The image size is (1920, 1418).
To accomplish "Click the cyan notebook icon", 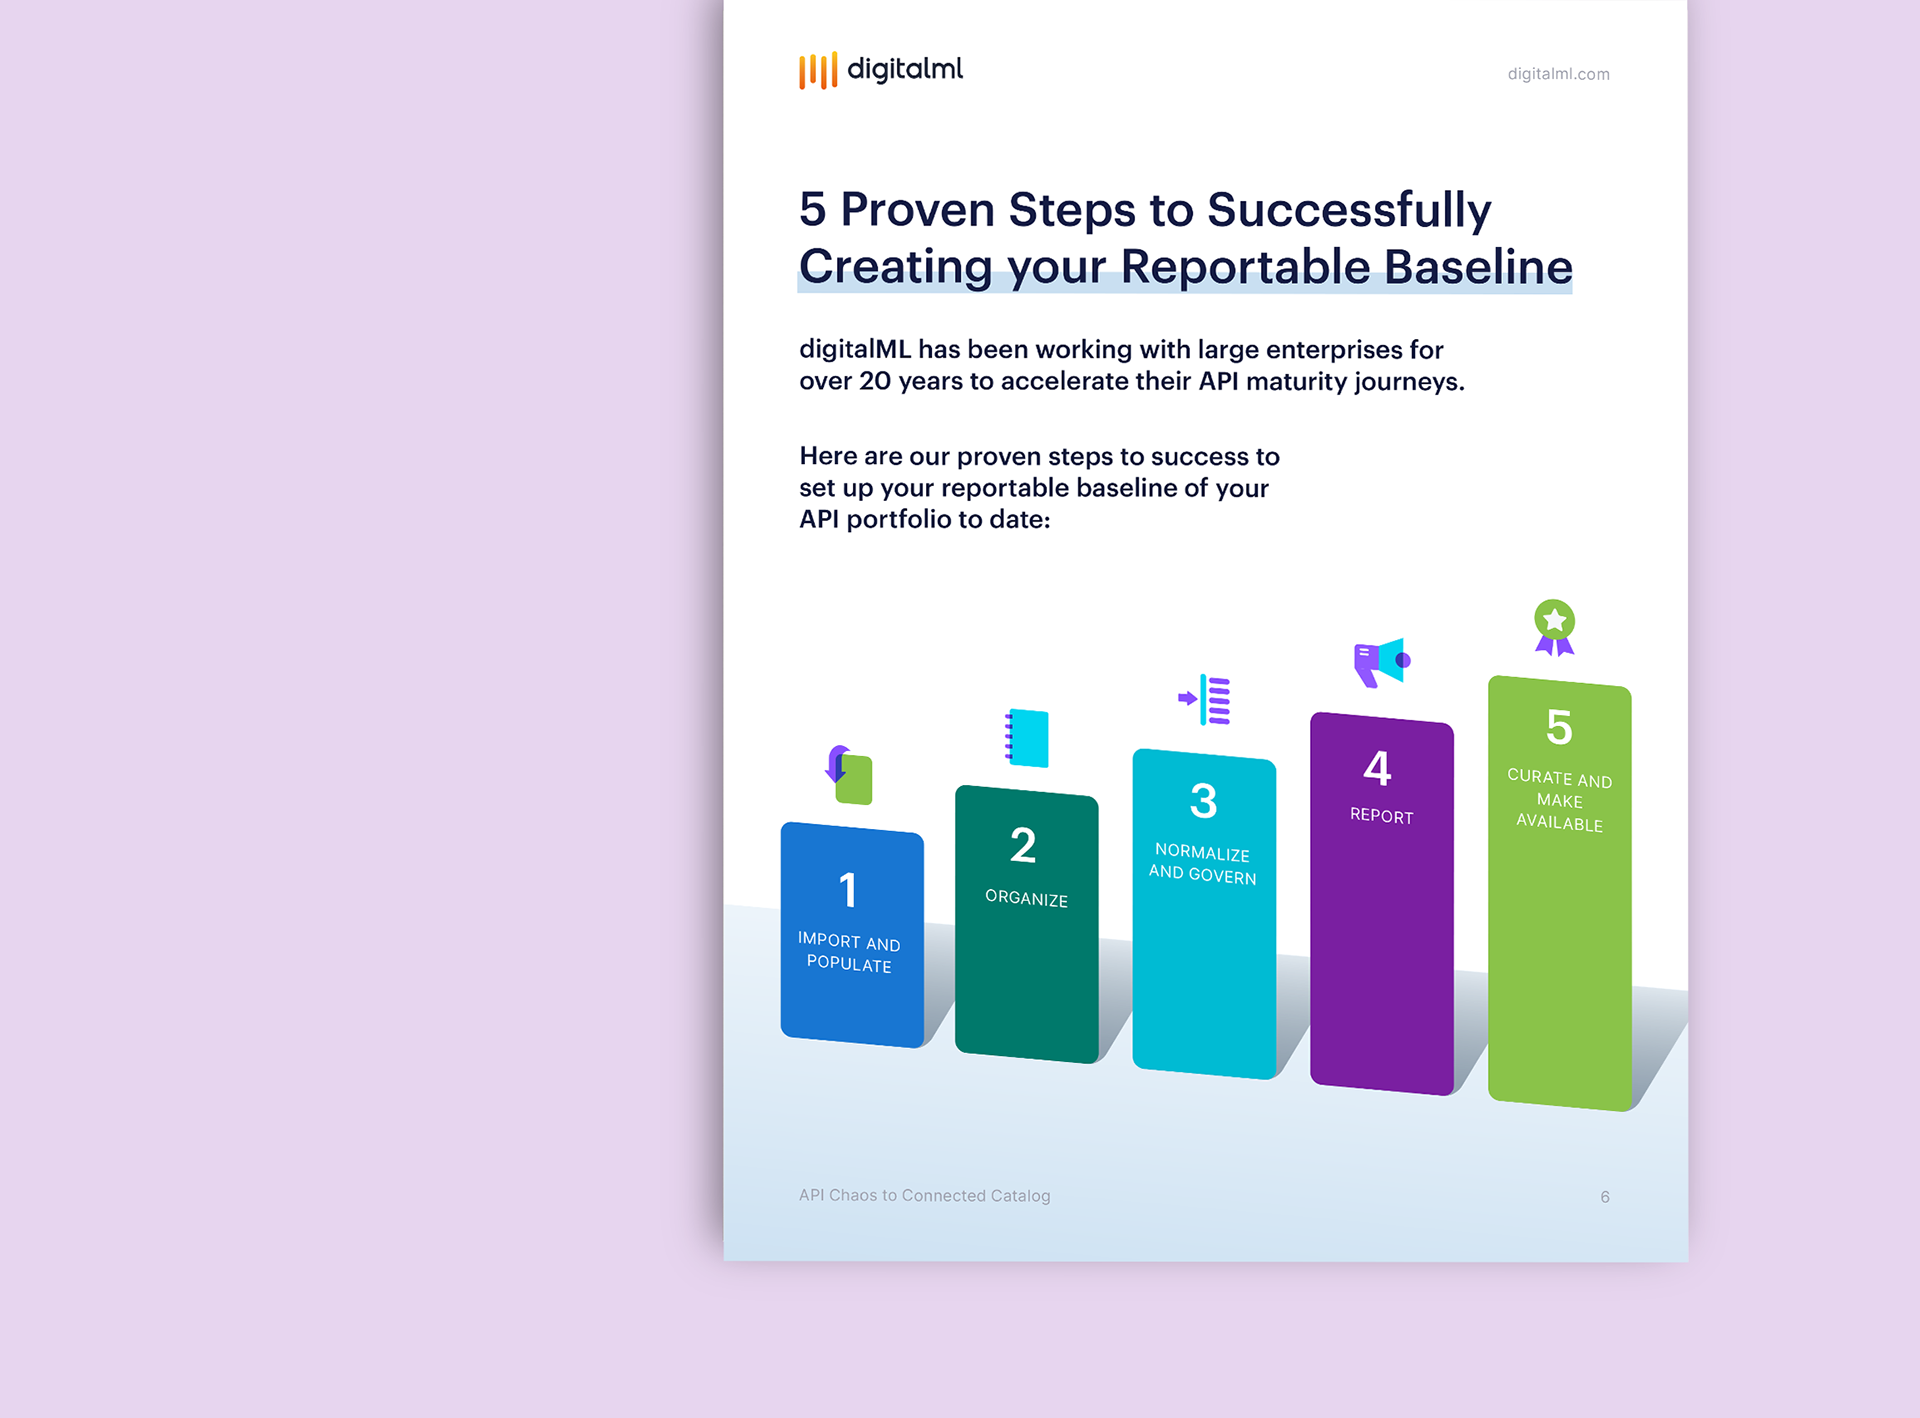I will click(x=1026, y=738).
